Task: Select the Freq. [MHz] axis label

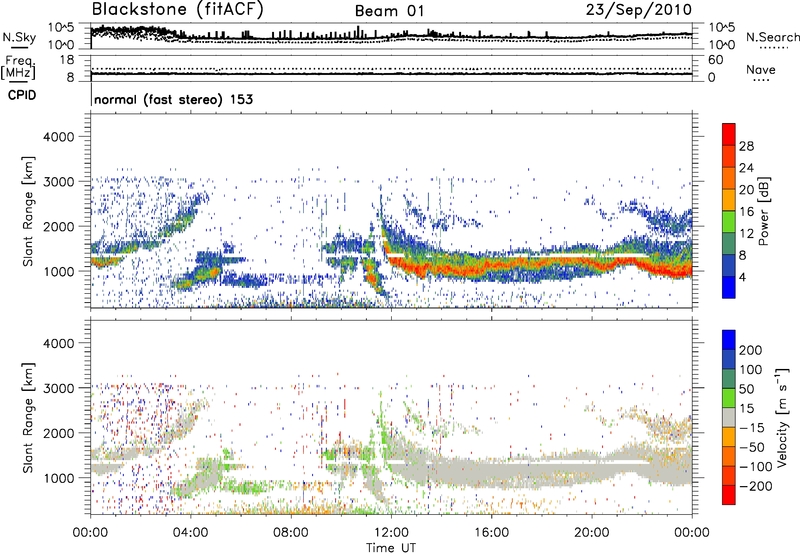Action: tap(18, 67)
